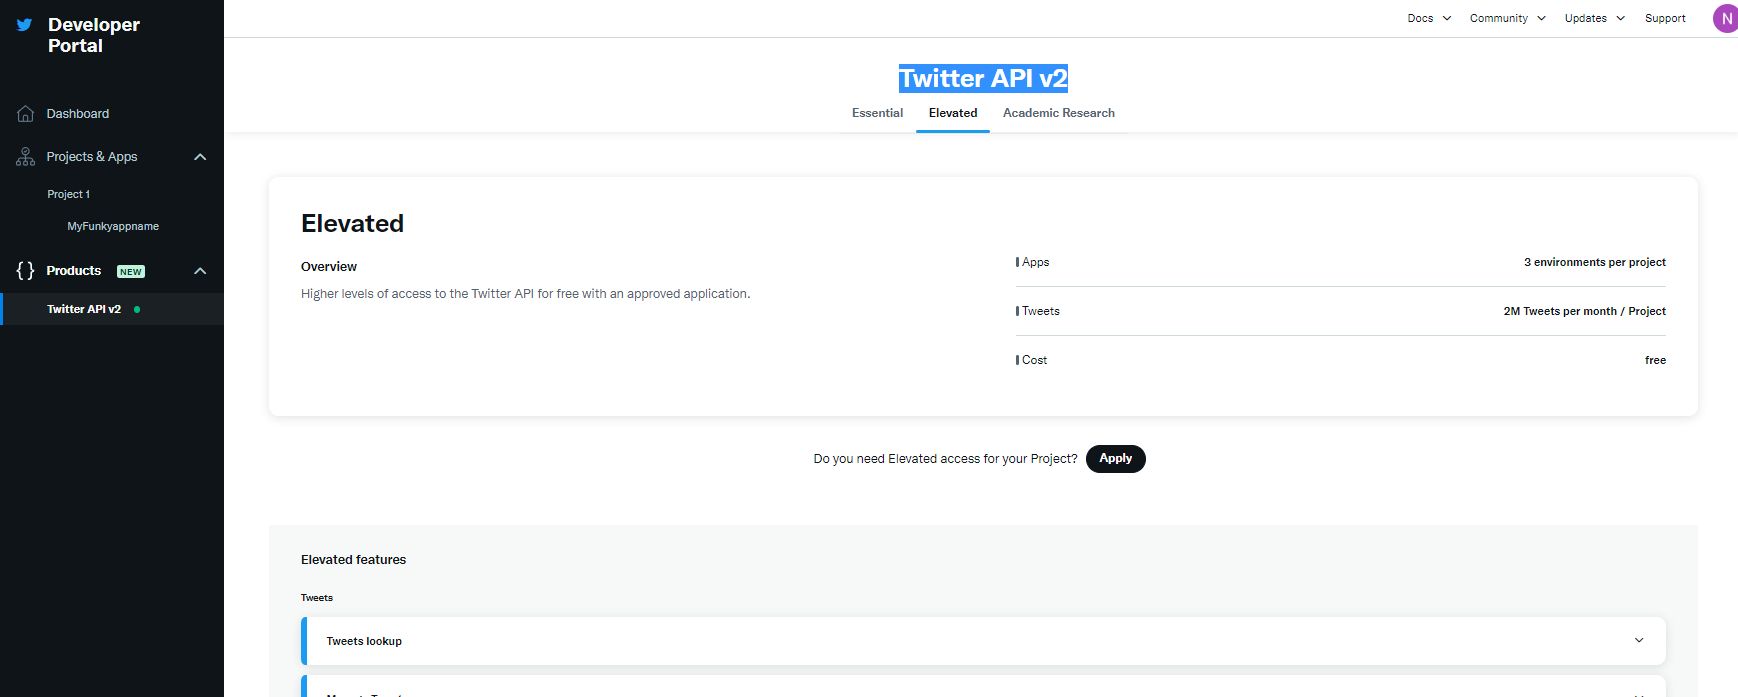Image resolution: width=1738 pixels, height=697 pixels.
Task: Open the Updates dropdown menu
Action: click(1594, 18)
